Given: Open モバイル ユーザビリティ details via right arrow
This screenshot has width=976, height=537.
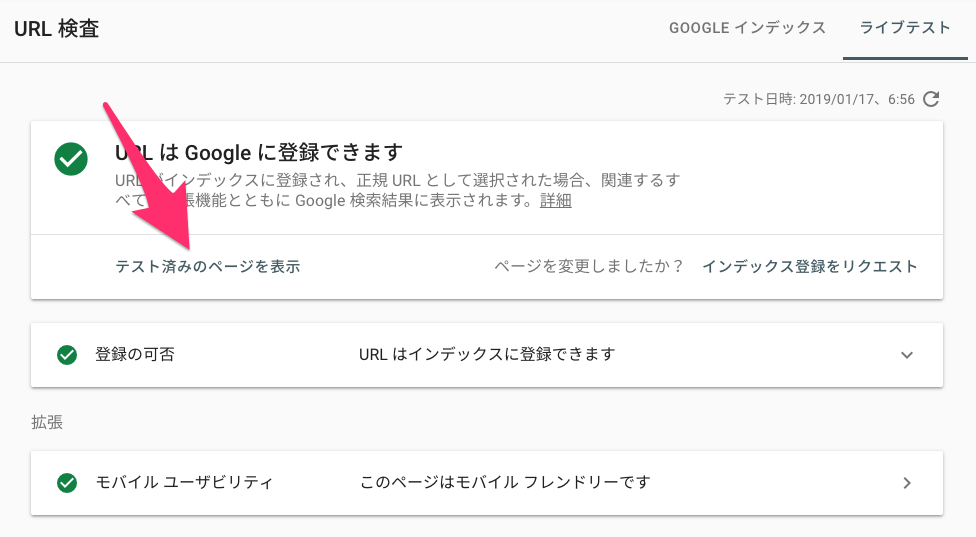Looking at the screenshot, I should click(x=907, y=483).
